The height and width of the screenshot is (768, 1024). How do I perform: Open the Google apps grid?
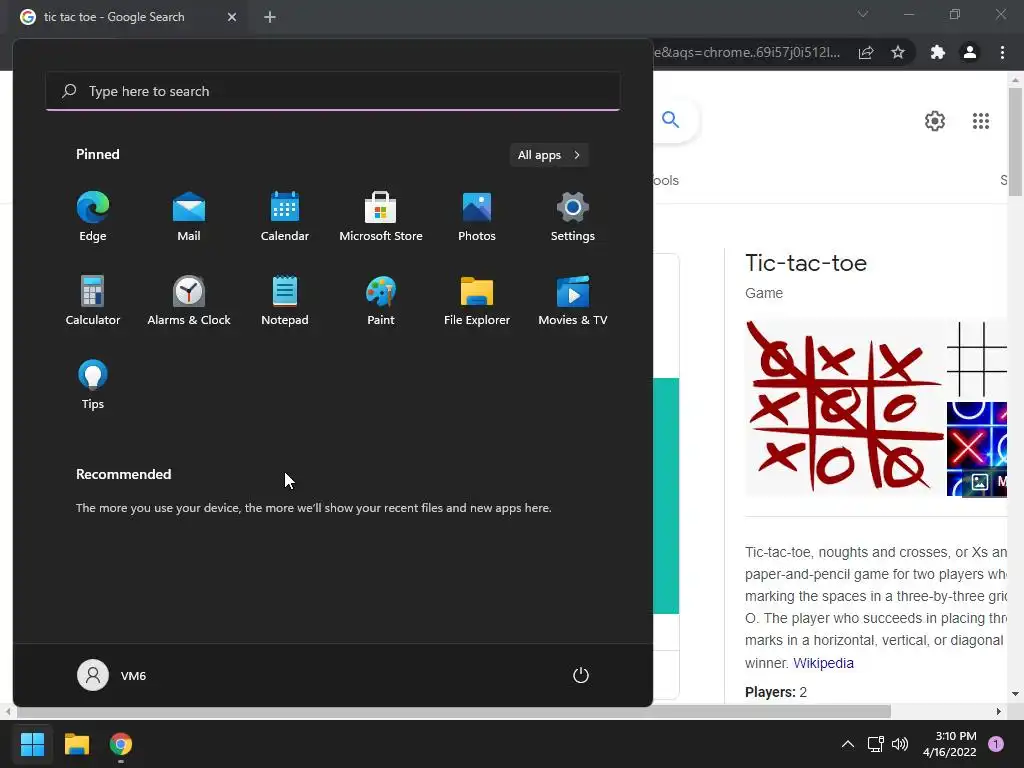point(981,121)
